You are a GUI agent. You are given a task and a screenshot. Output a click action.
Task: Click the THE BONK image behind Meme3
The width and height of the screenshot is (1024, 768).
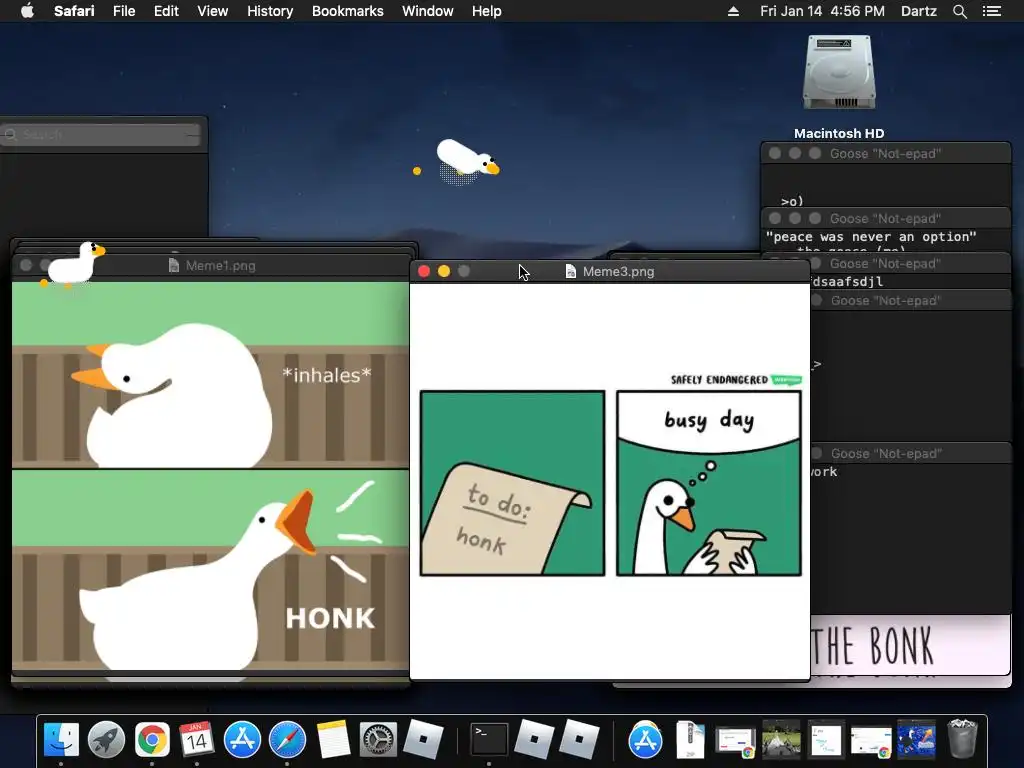click(910, 645)
